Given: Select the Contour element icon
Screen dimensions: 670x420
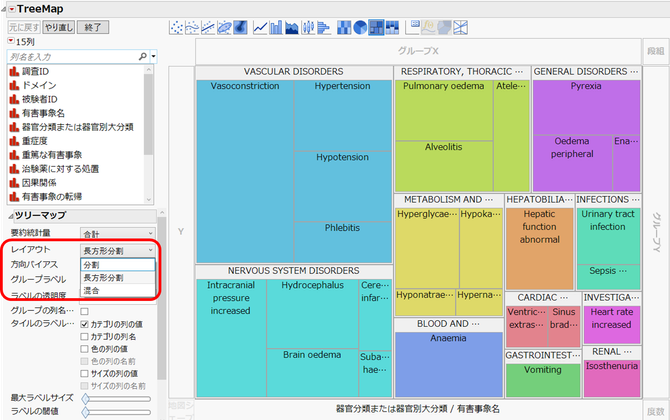Looking at the screenshot, I should (240, 28).
